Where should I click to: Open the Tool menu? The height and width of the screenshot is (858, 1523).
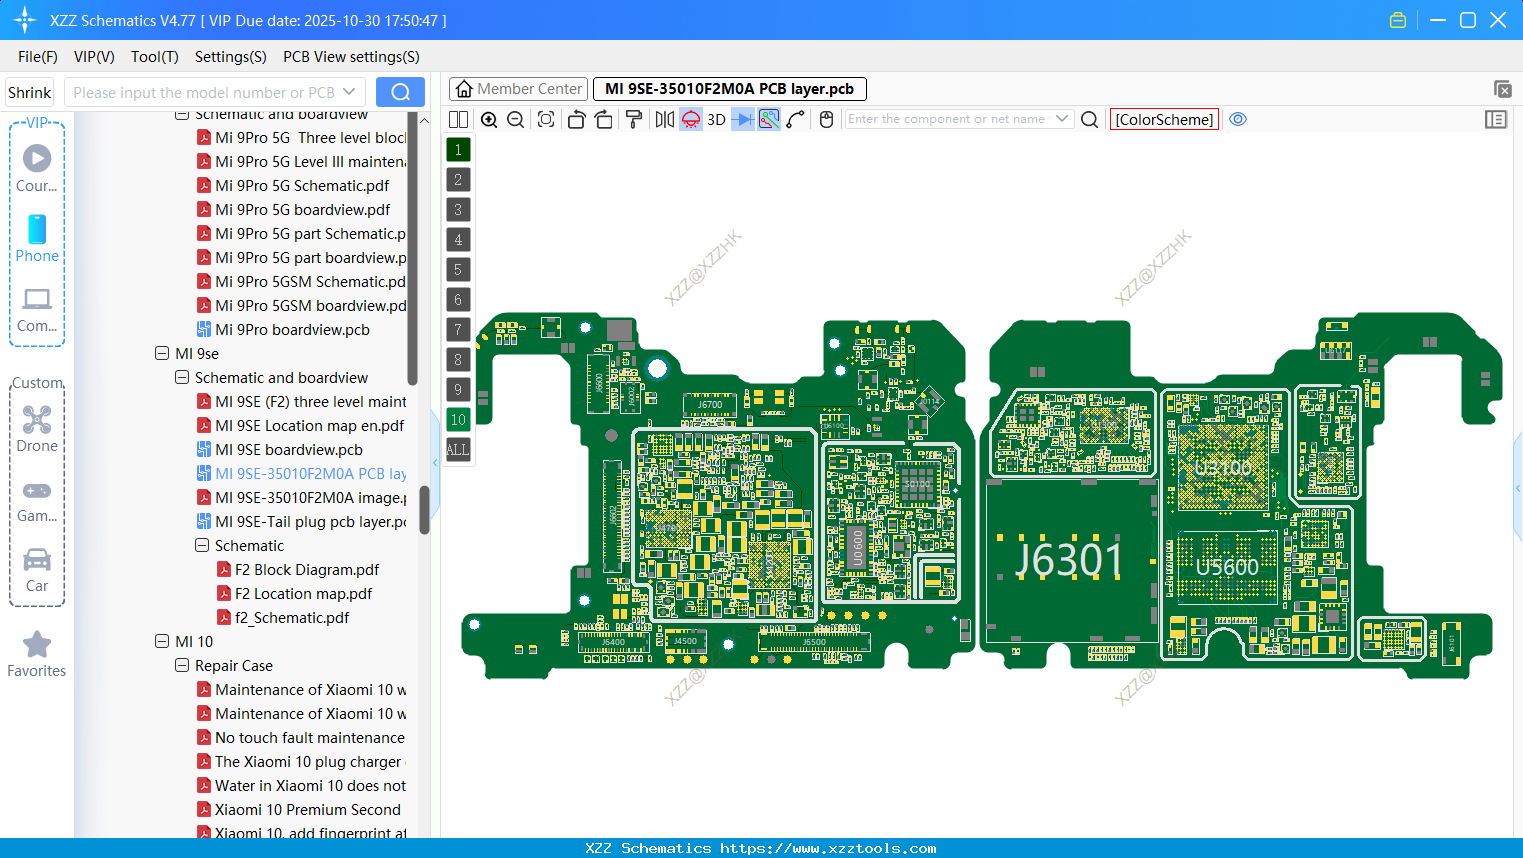click(154, 57)
